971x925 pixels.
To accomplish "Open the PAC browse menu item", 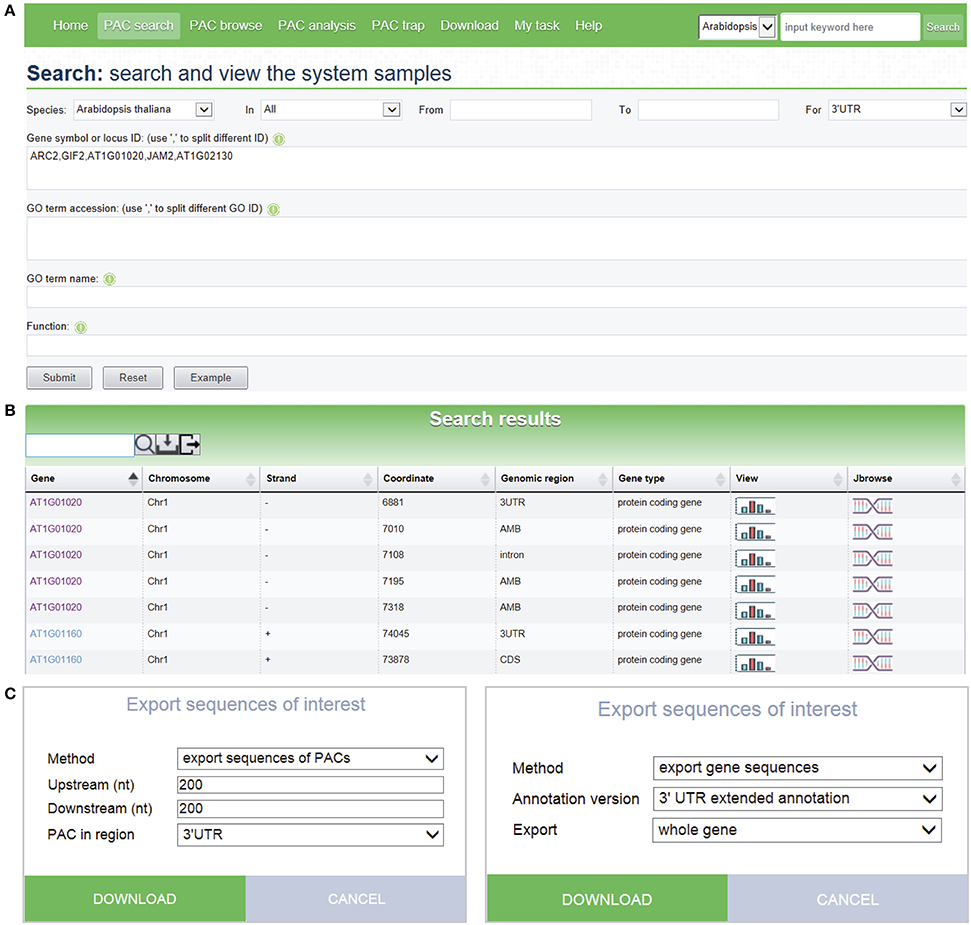I will [x=226, y=26].
